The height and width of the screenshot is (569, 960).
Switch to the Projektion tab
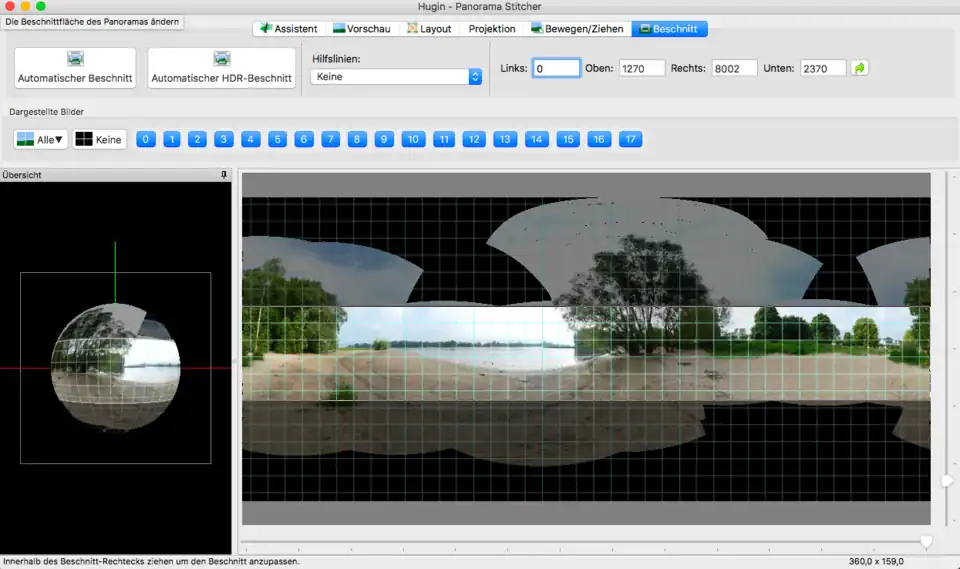[x=492, y=29]
